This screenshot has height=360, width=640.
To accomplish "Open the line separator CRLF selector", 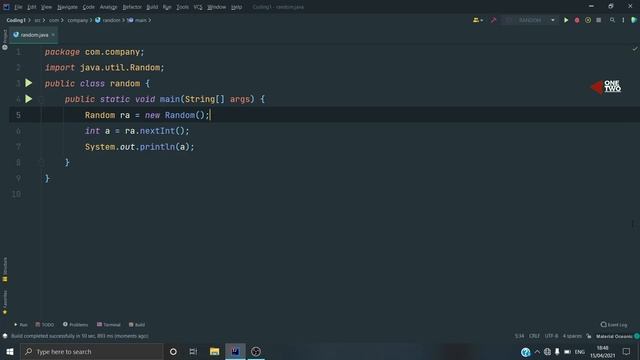I will [x=534, y=336].
